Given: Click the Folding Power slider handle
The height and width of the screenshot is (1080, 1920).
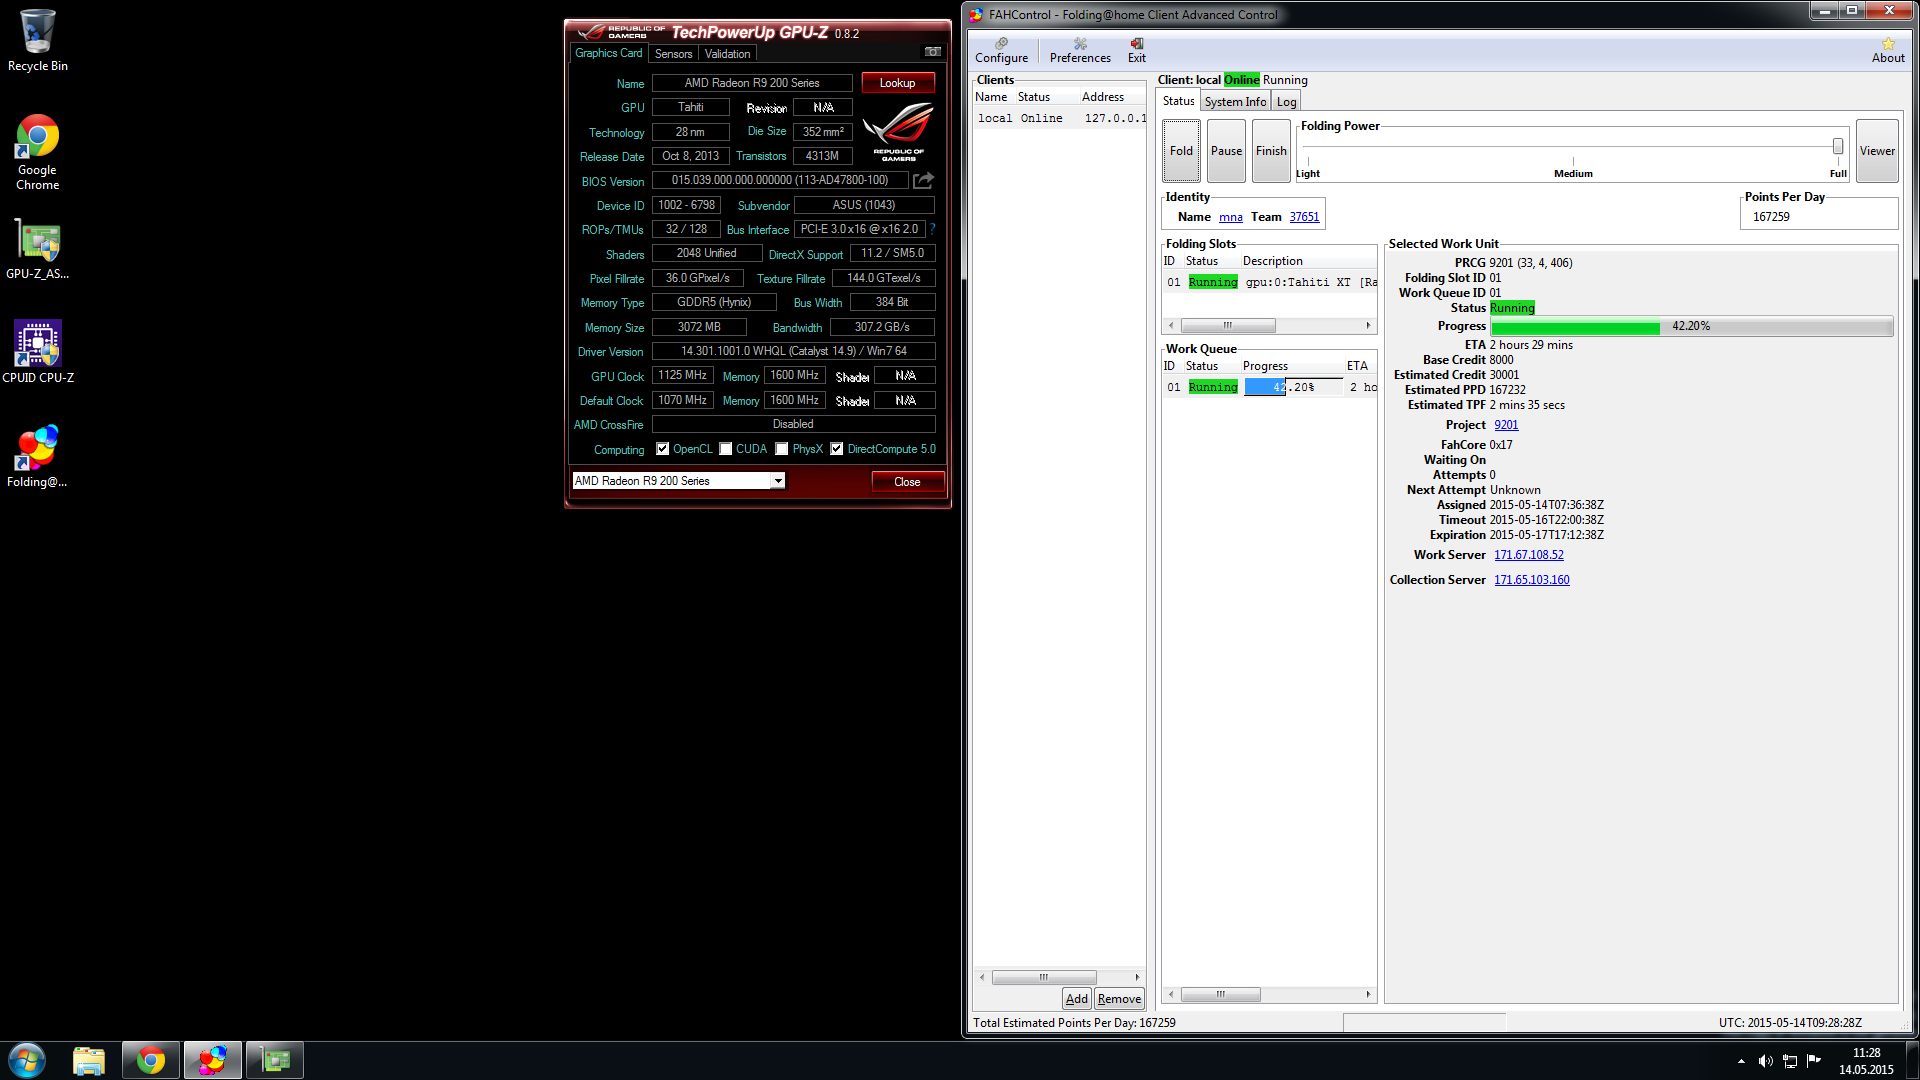Looking at the screenshot, I should click(x=1837, y=147).
